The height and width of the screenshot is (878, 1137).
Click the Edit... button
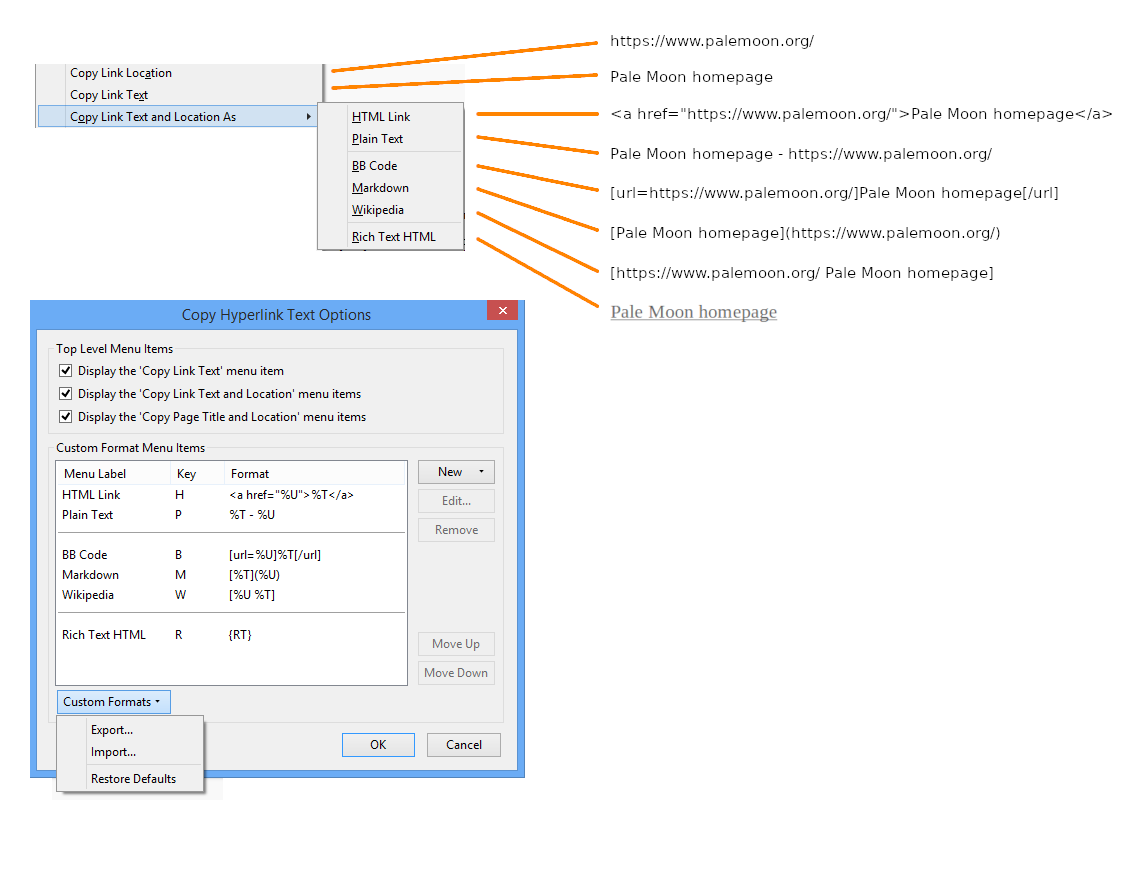pyautogui.click(x=456, y=501)
